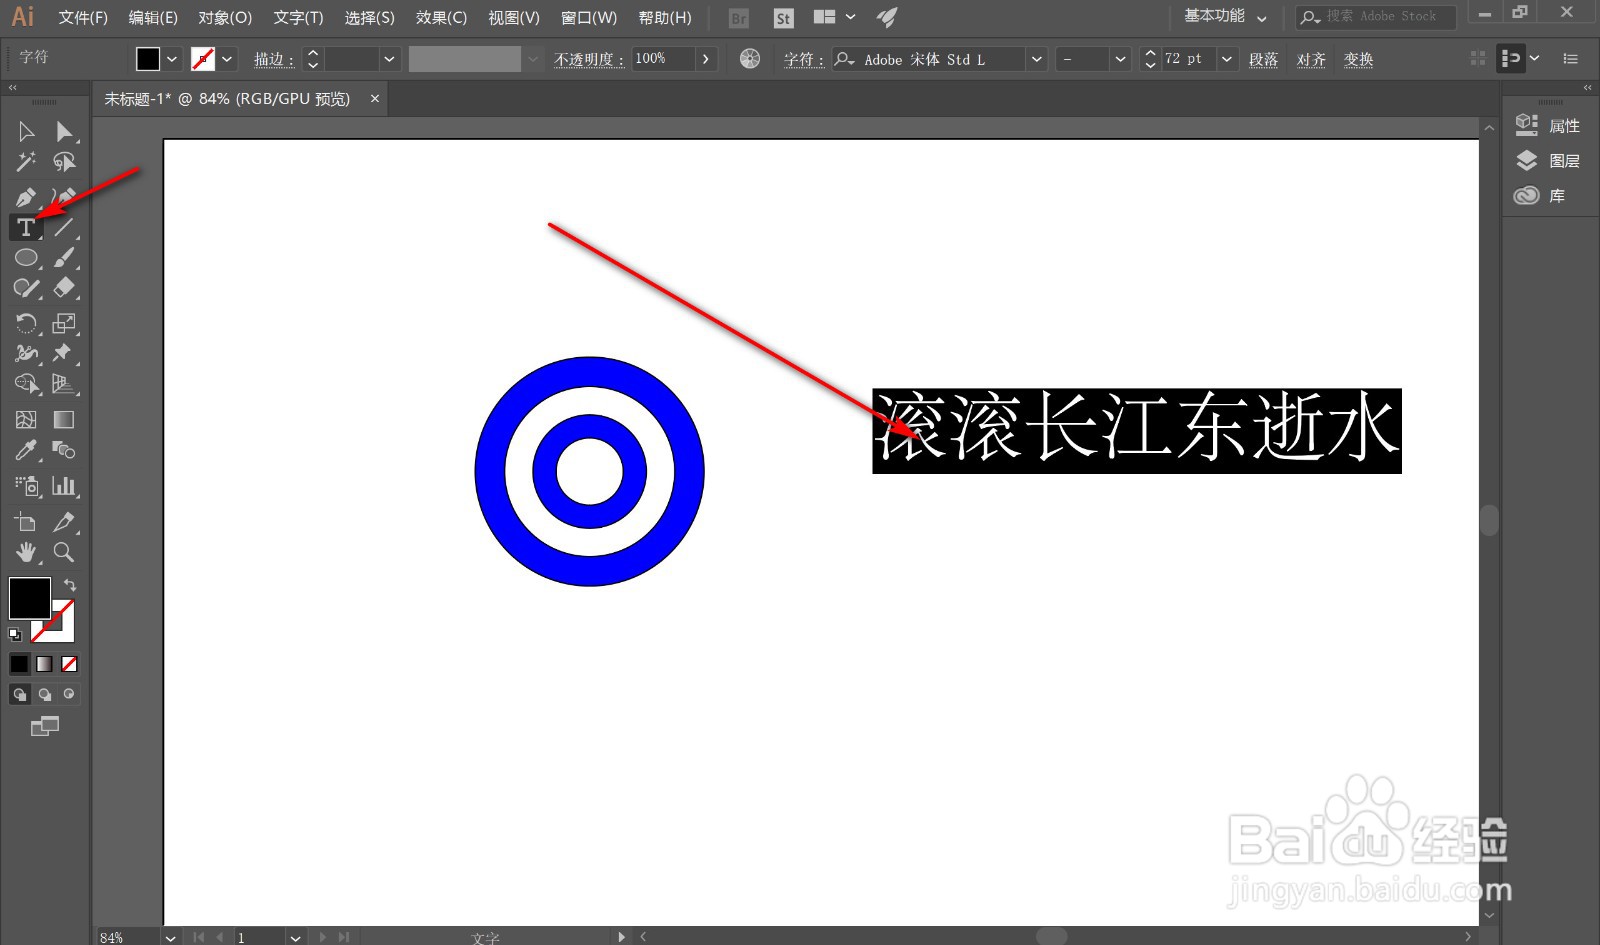Open the 基本功能 workspace switcher
This screenshot has width=1600, height=945.
point(1225,17)
